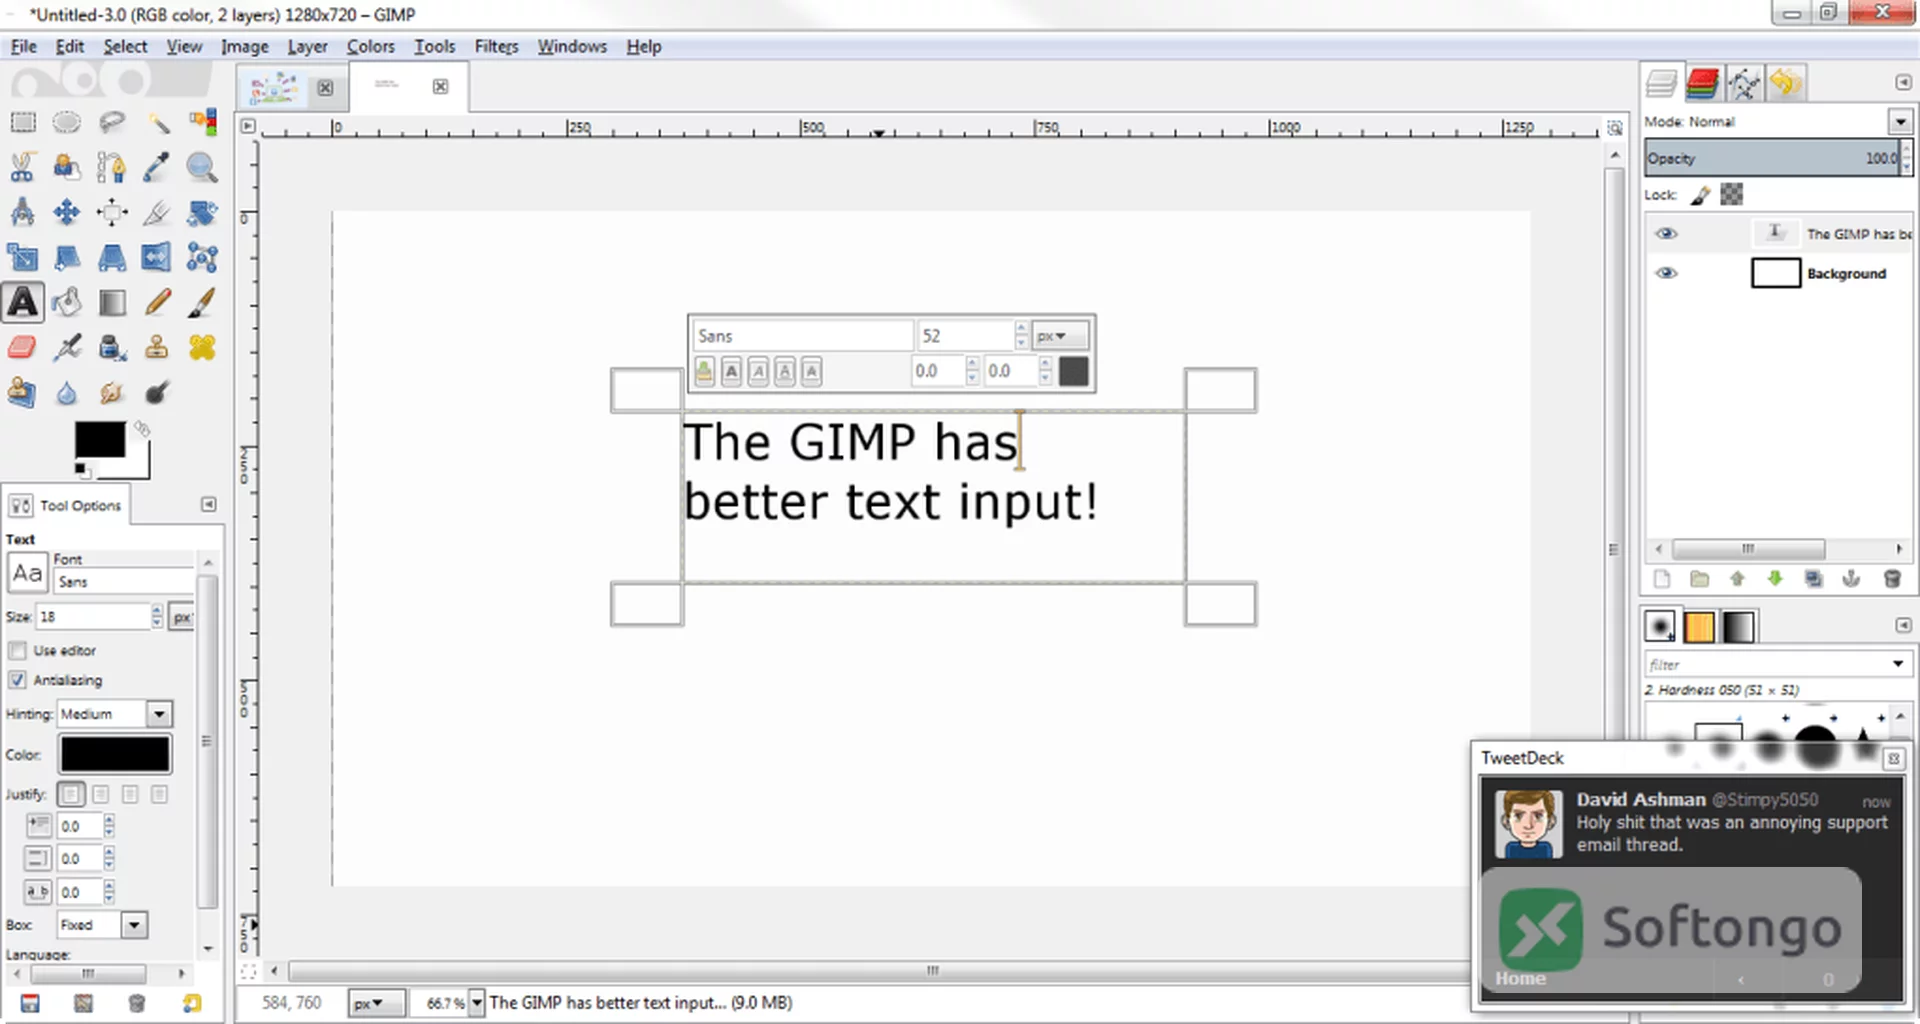Select the Clone stamp tool

[x=157, y=347]
